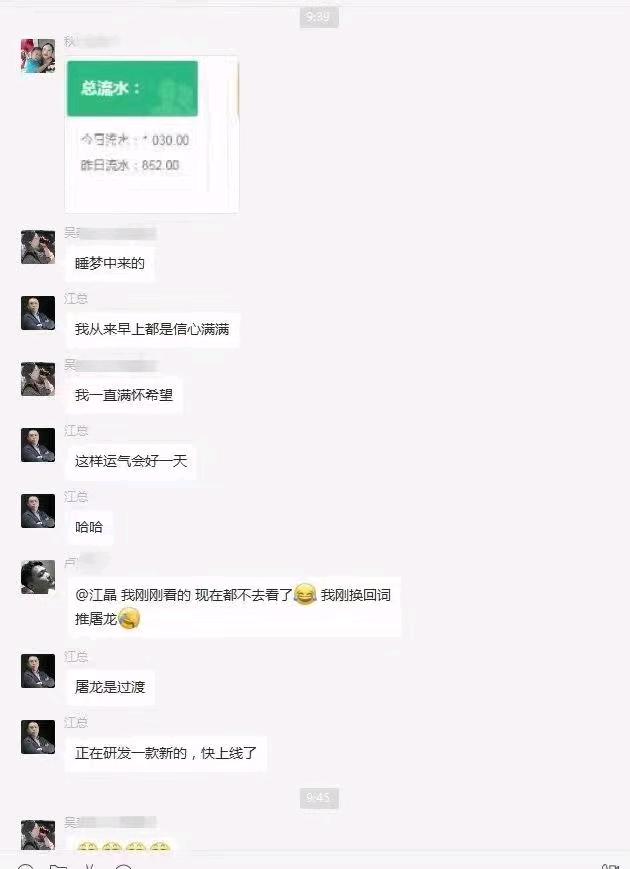Open the file folder icon in input toolbar
This screenshot has width=630, height=869.
(x=58, y=865)
